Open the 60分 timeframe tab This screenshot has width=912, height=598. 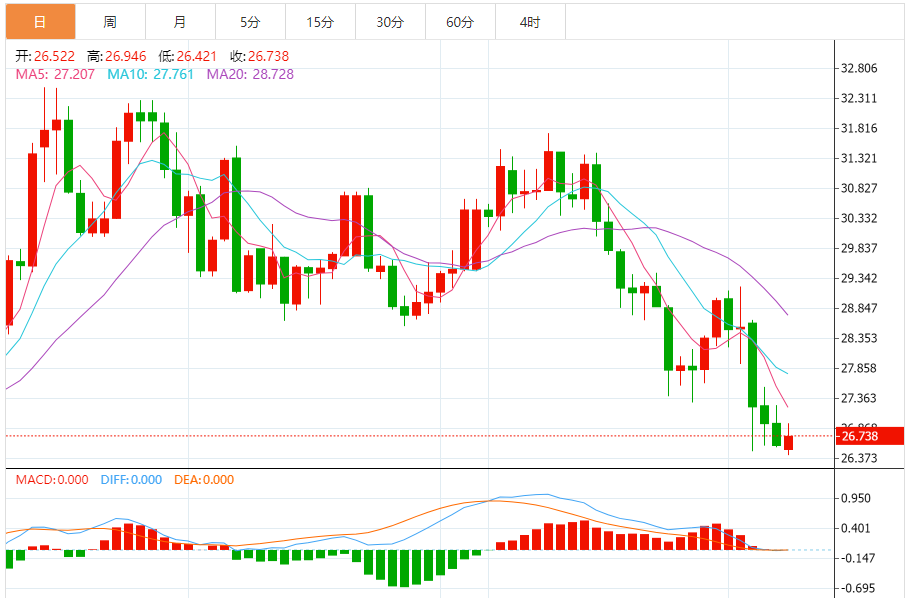(x=460, y=22)
